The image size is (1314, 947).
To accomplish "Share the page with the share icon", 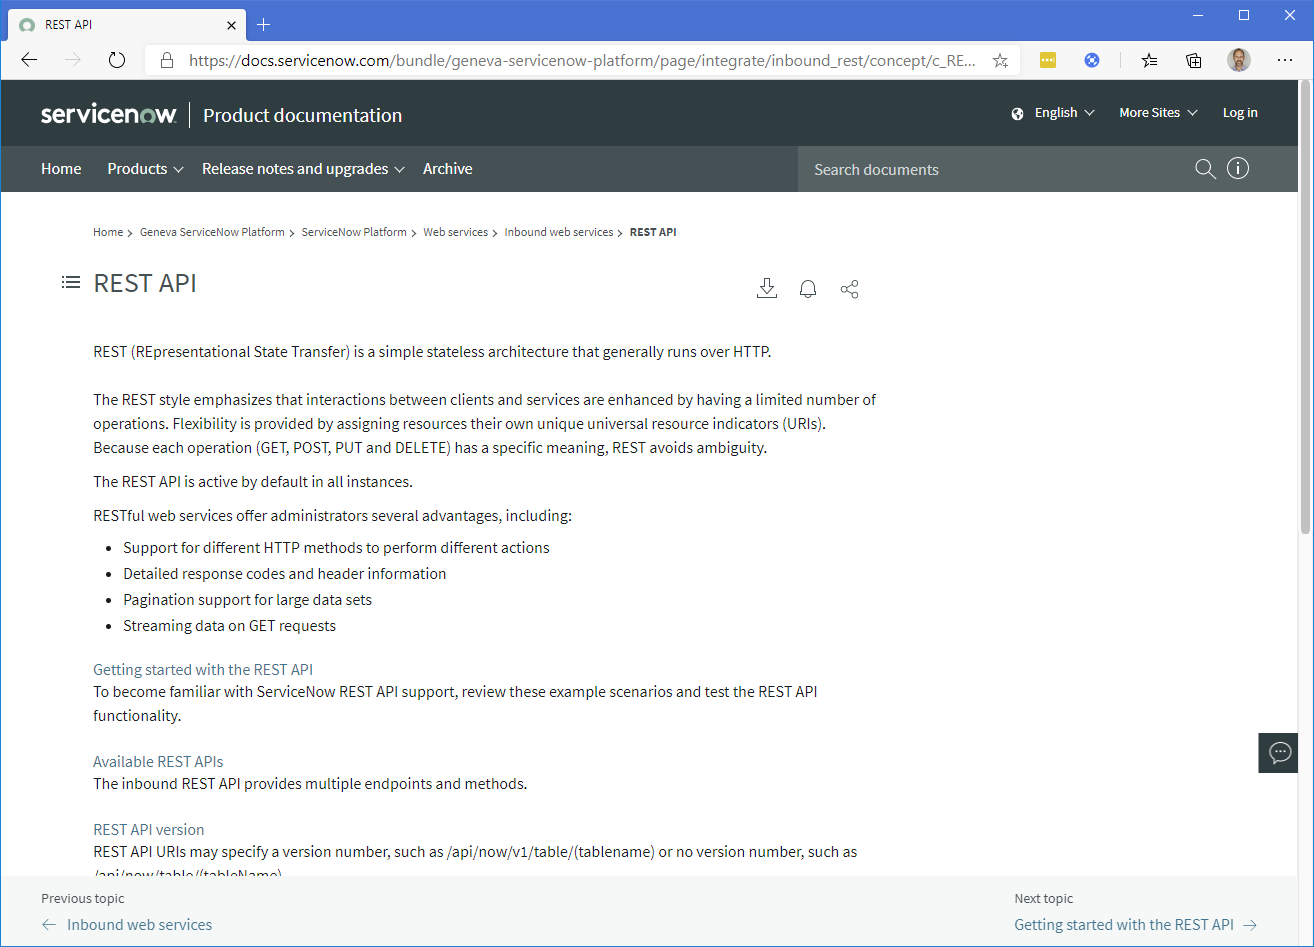I will (x=849, y=289).
